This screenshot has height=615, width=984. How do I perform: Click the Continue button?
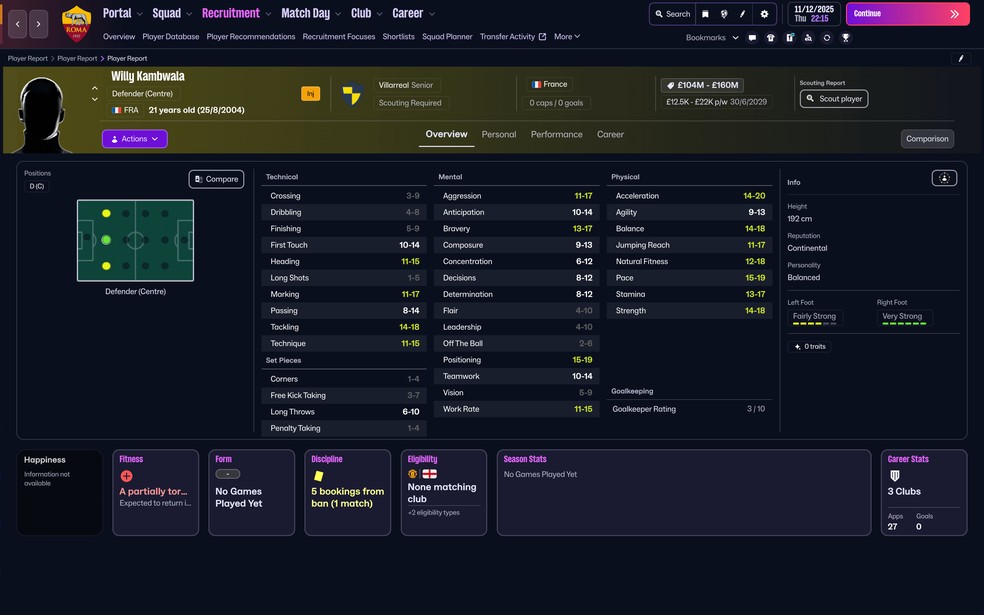point(907,14)
